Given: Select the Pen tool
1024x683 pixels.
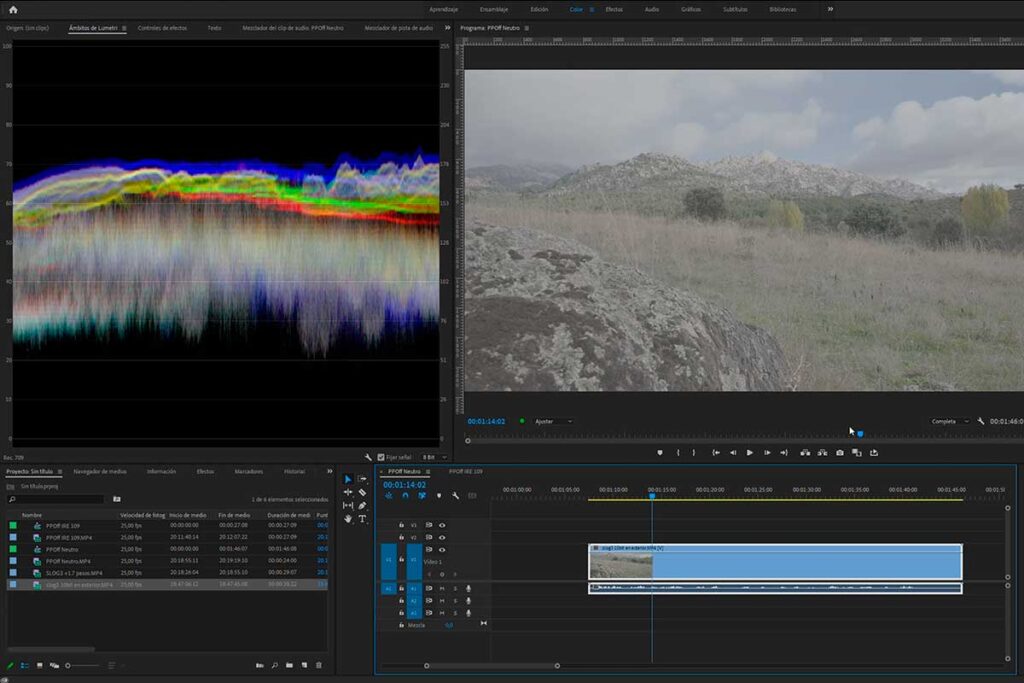Looking at the screenshot, I should coord(361,506).
